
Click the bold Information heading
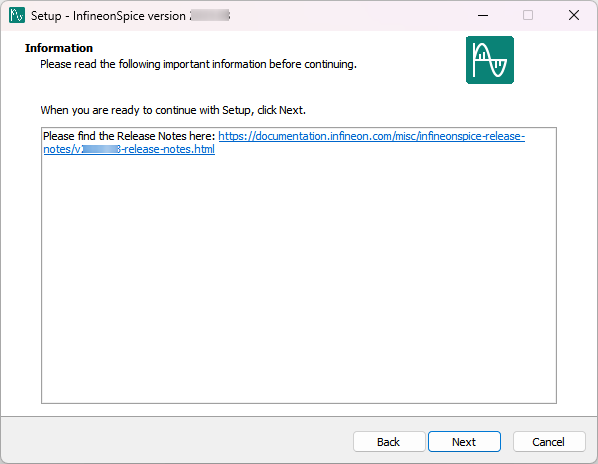pyautogui.click(x=59, y=48)
